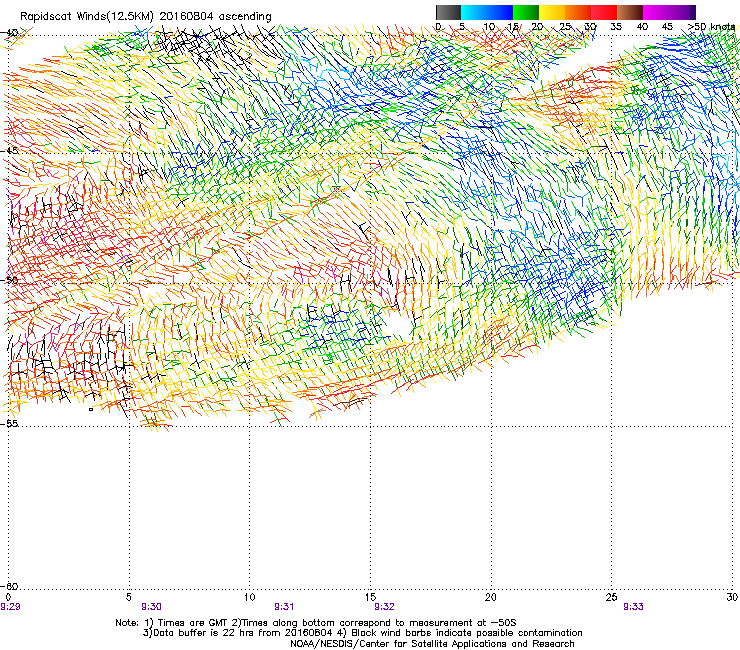740x650 pixels.
Task: Click the -55 latitude axis label
Action: pos(9,423)
